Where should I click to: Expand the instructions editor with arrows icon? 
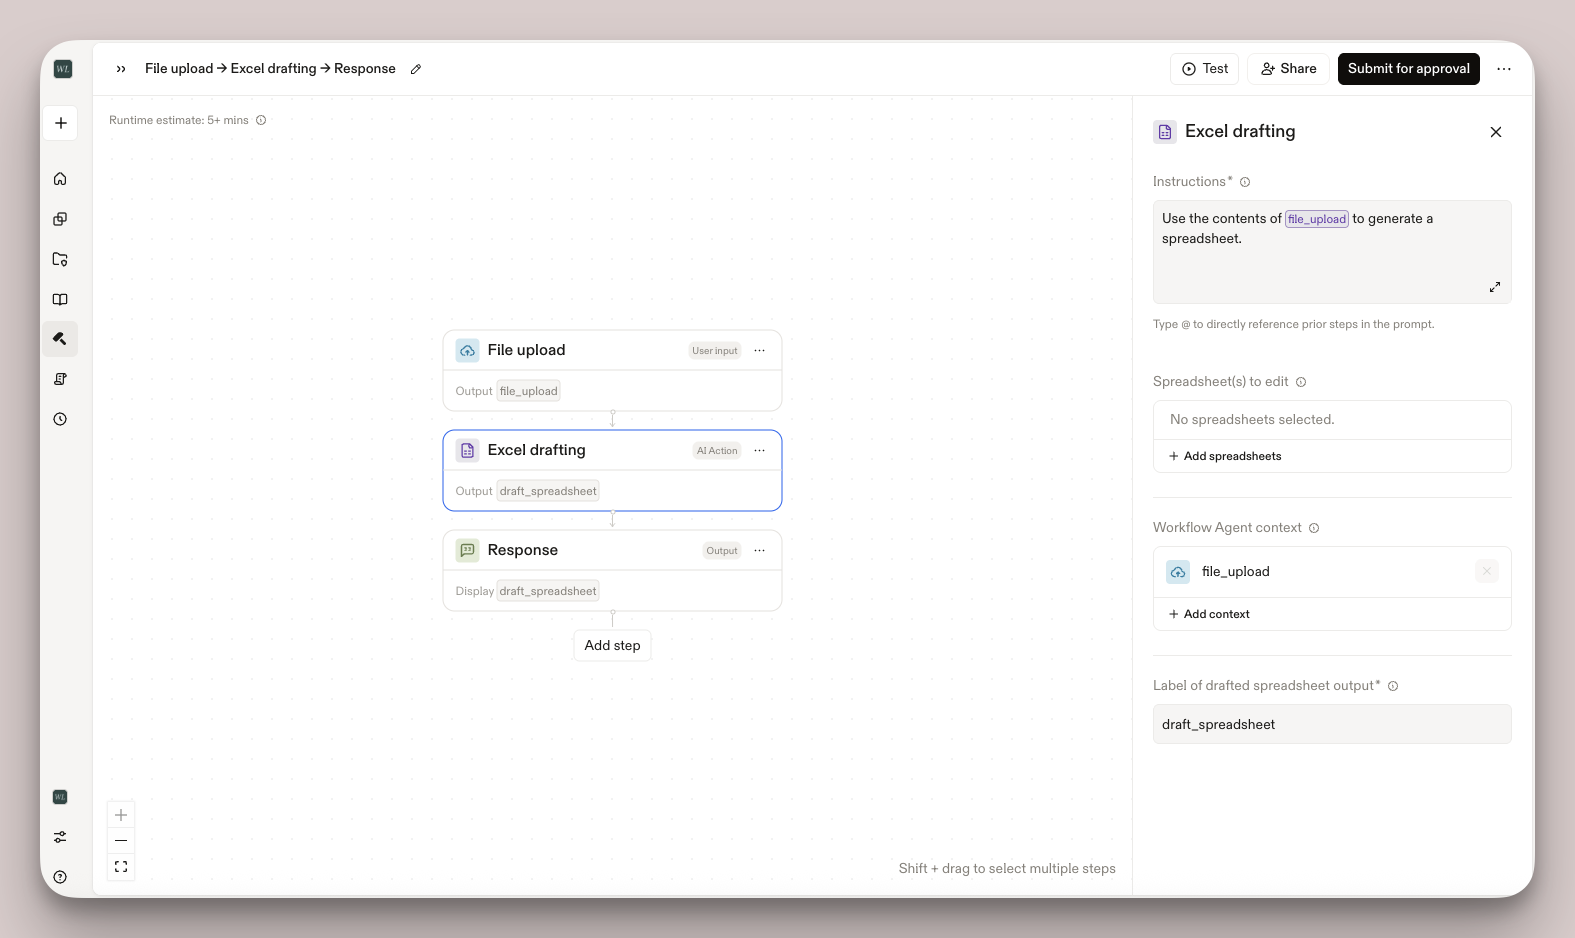point(1495,287)
